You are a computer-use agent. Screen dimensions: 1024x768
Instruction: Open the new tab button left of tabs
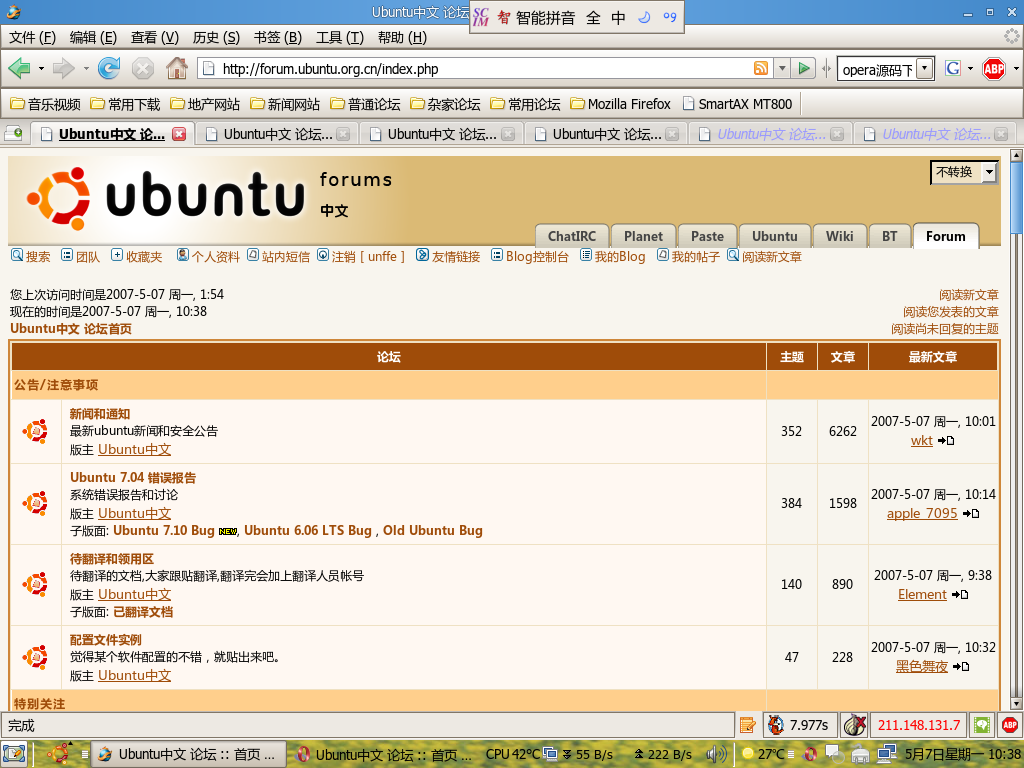click(x=14, y=133)
